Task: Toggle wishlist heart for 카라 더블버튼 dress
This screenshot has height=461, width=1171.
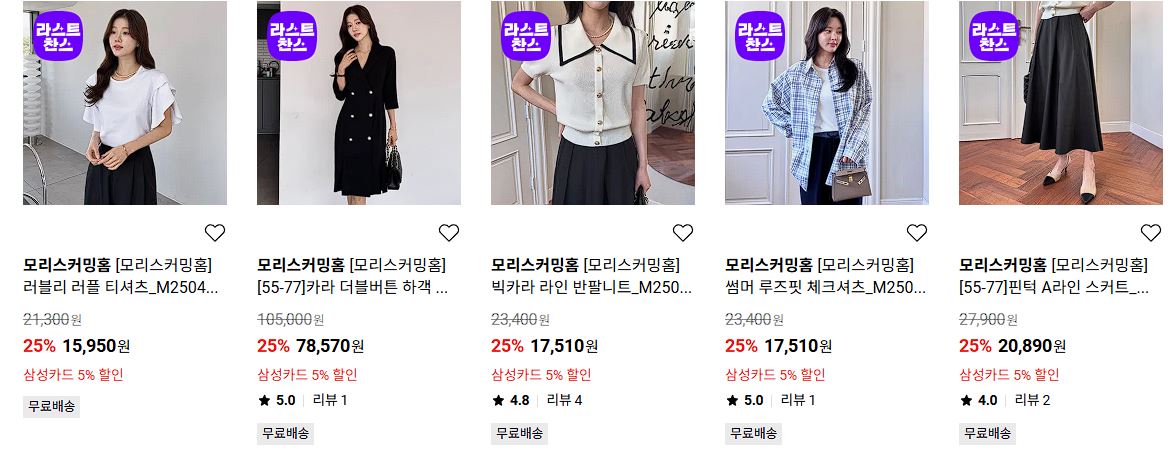Action: pos(449,233)
